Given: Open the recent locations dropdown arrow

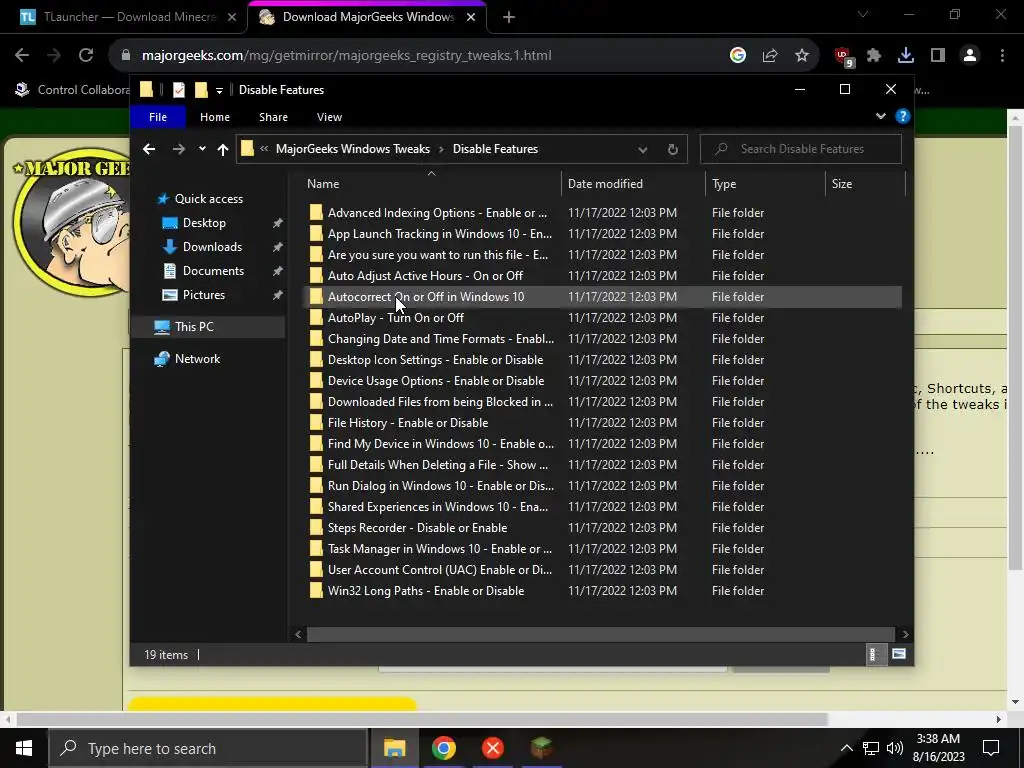Looking at the screenshot, I should [x=202, y=149].
